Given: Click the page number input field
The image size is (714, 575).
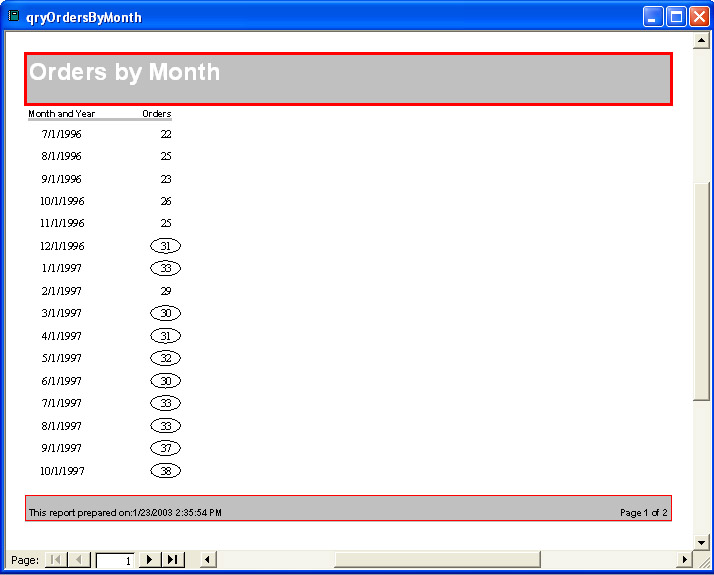Looking at the screenshot, I should (115, 561).
